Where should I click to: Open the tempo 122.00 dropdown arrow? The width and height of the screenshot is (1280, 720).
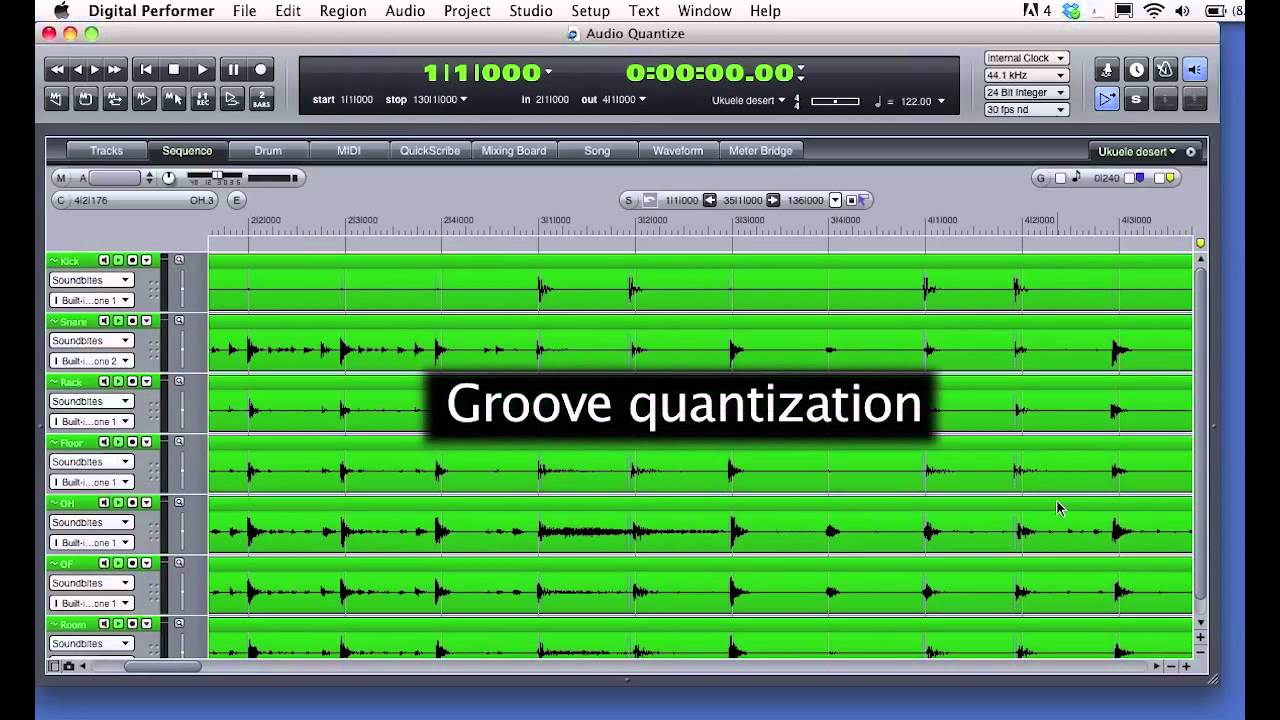coord(941,101)
